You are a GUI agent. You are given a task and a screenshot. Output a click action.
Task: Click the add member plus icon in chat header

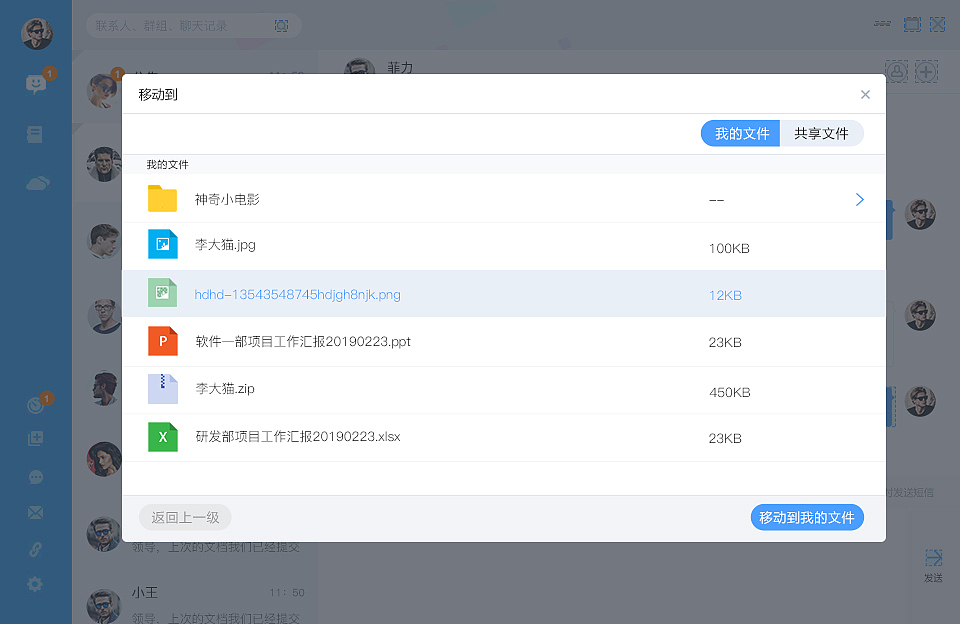(926, 72)
